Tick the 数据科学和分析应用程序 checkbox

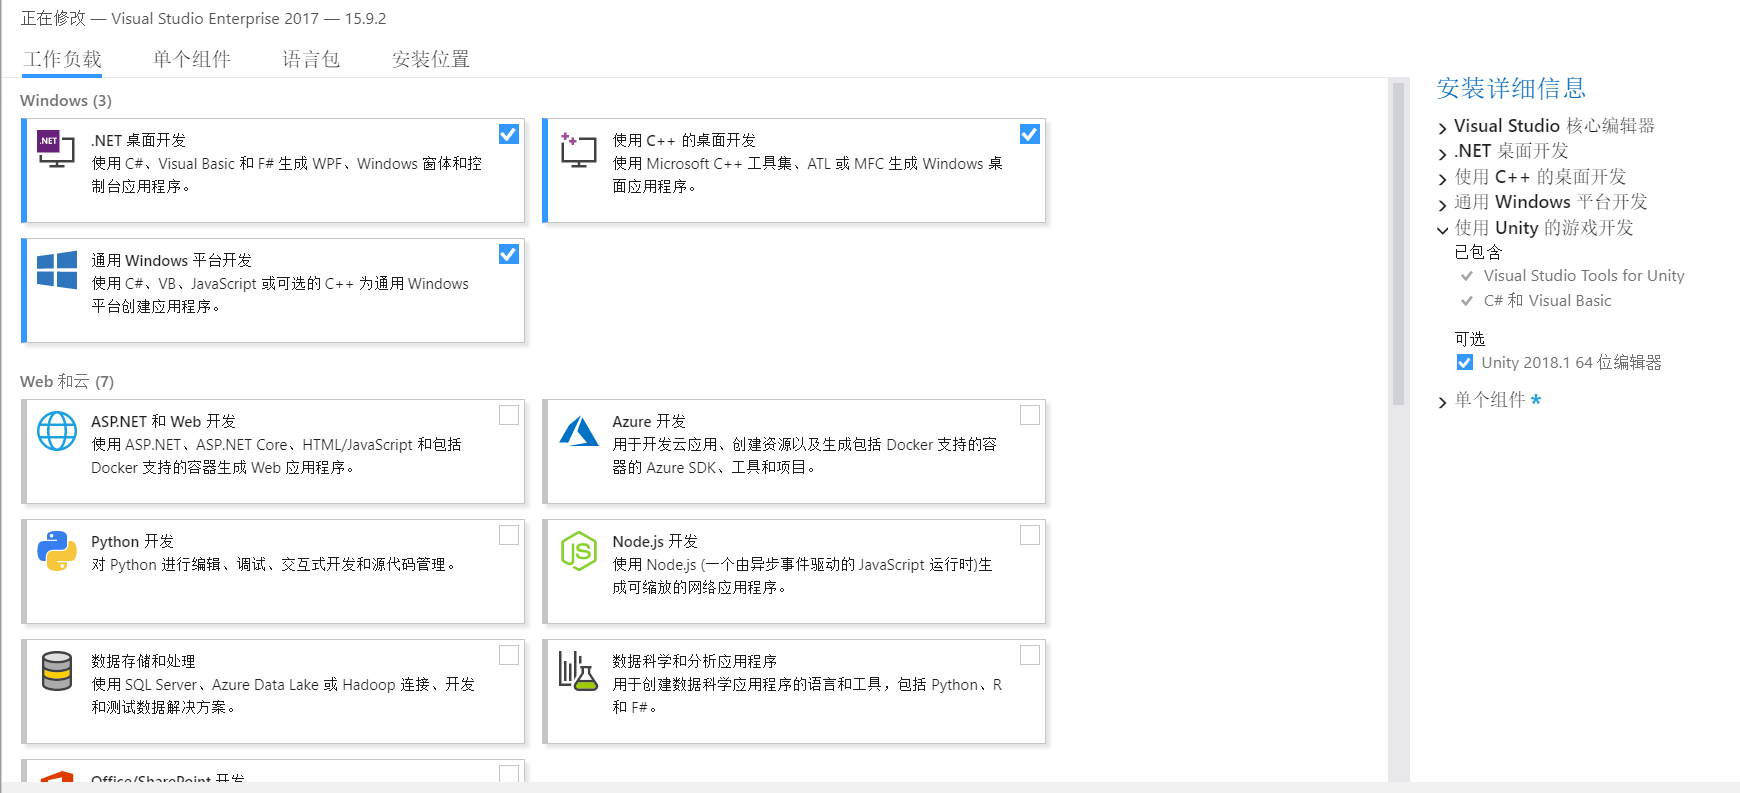click(1030, 655)
